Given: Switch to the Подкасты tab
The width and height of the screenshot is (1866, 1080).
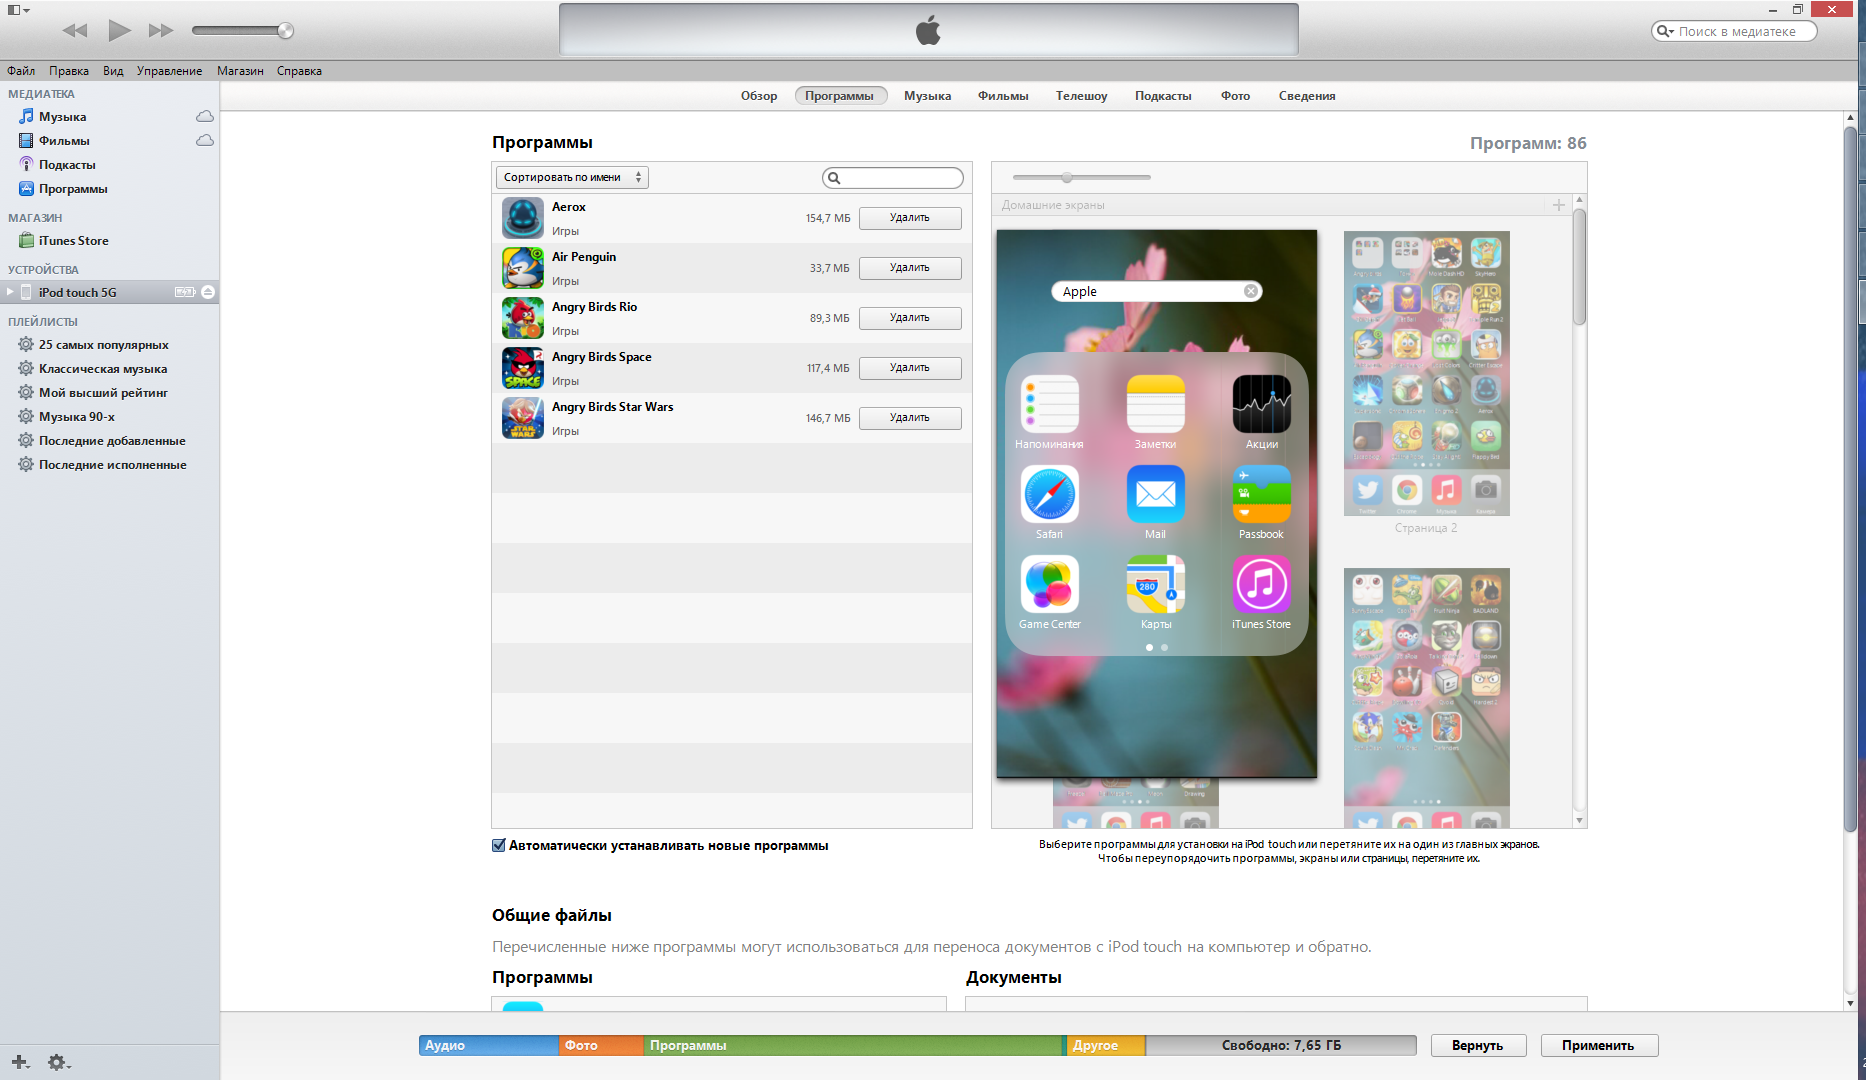Looking at the screenshot, I should (x=1163, y=96).
